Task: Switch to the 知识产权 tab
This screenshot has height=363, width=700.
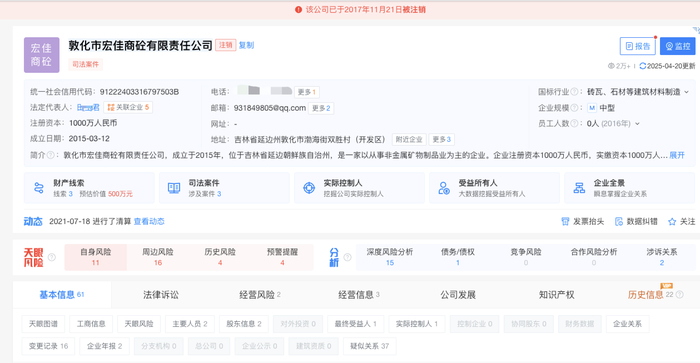Action: (556, 295)
